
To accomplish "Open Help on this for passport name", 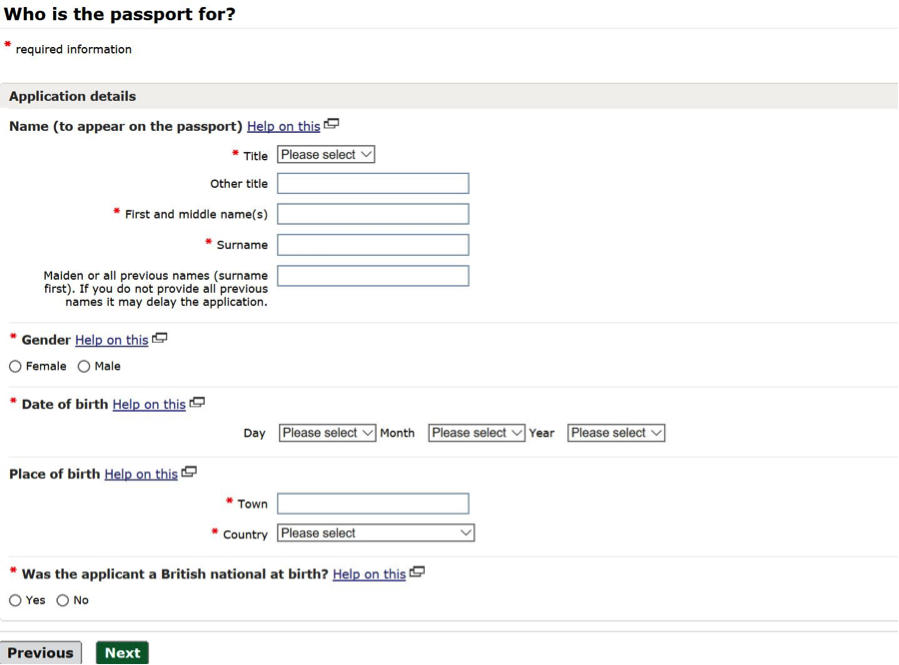I will tap(284, 127).
